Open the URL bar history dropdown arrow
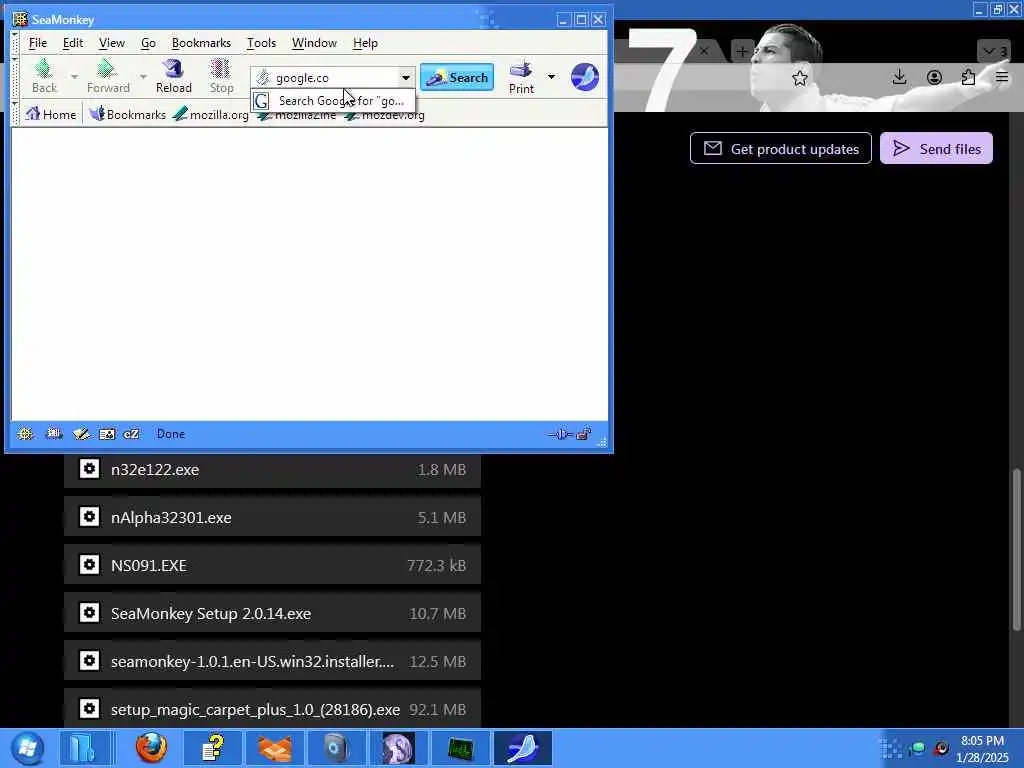Screen dimensions: 1024x768 [x=406, y=78]
